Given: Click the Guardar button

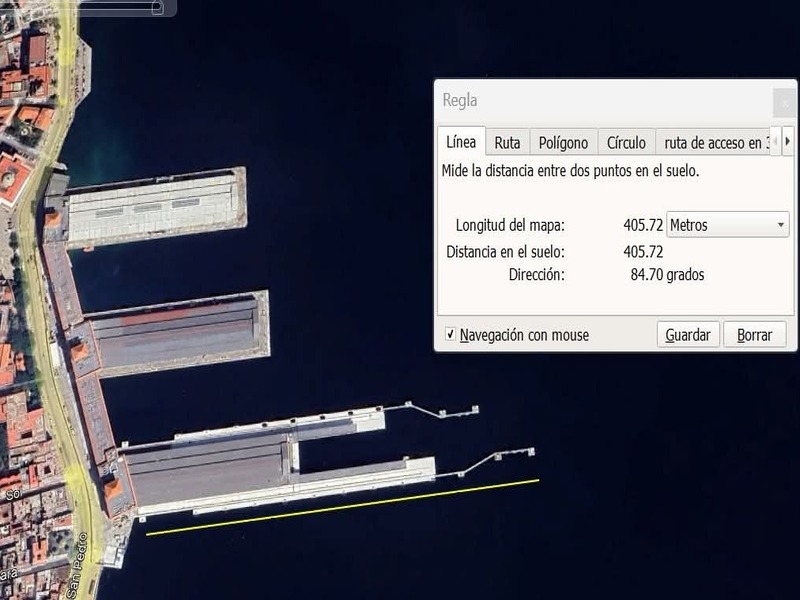Looking at the screenshot, I should (x=688, y=335).
